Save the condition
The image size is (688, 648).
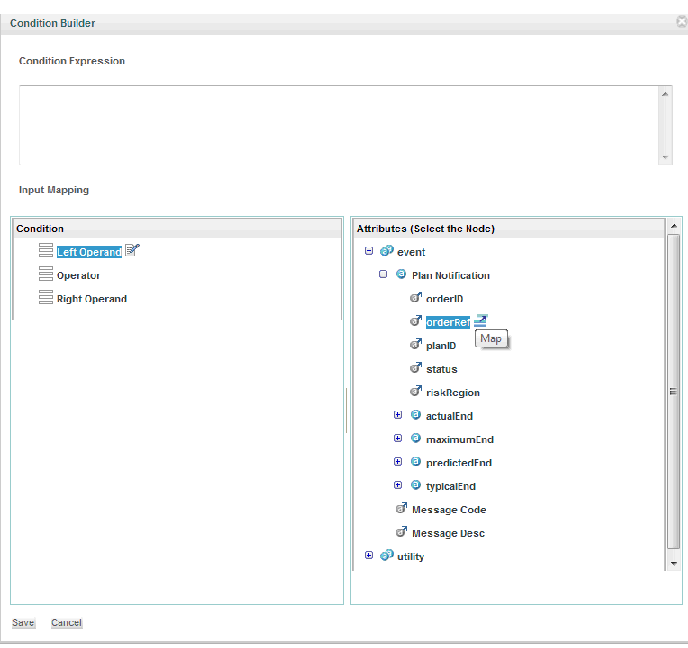tap(23, 623)
